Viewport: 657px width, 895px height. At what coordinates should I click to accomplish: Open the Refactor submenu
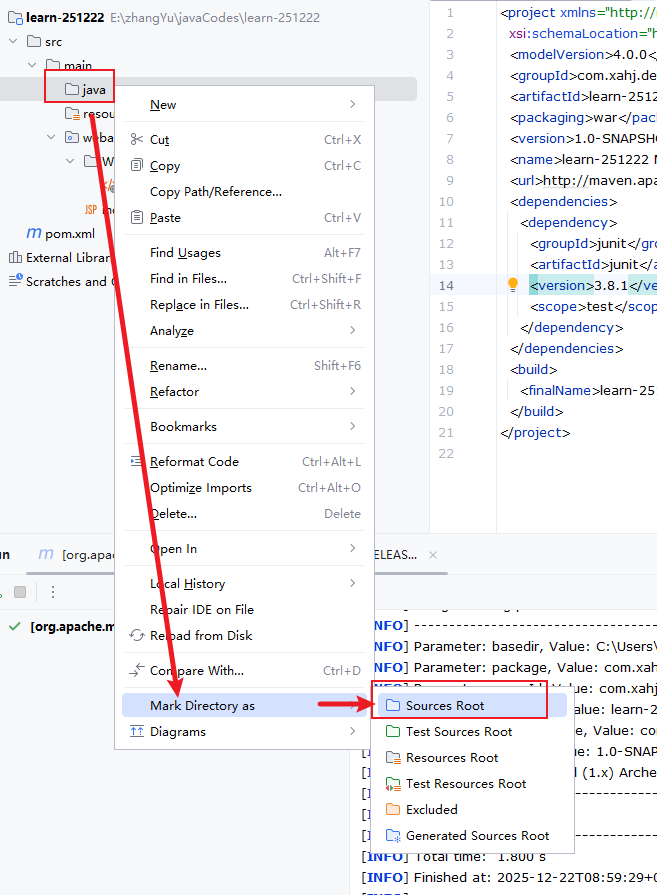tap(244, 392)
